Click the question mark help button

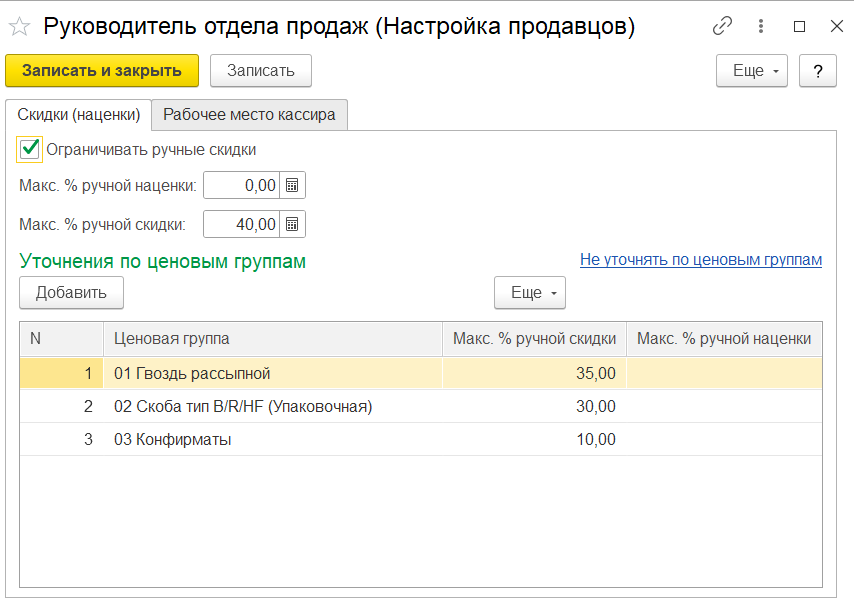817,71
